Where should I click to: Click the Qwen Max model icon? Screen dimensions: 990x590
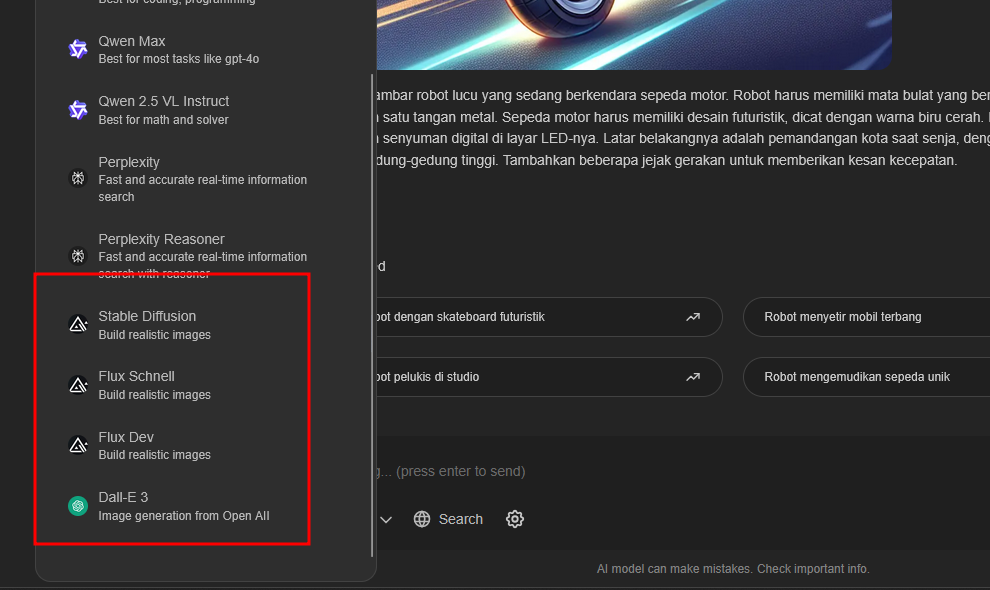tap(78, 49)
